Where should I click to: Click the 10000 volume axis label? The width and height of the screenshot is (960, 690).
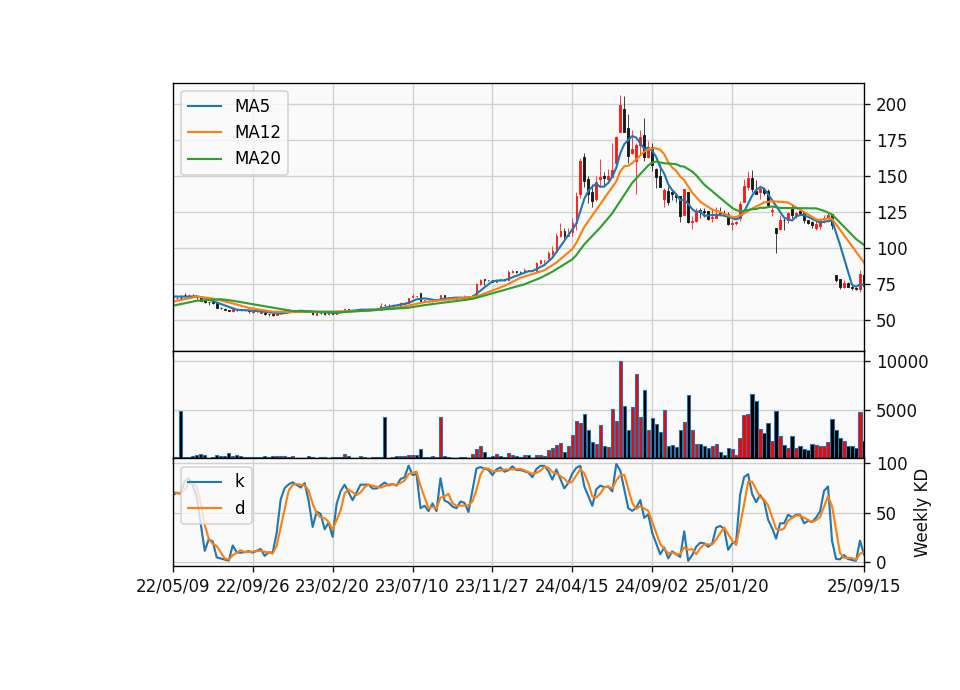pos(902,362)
